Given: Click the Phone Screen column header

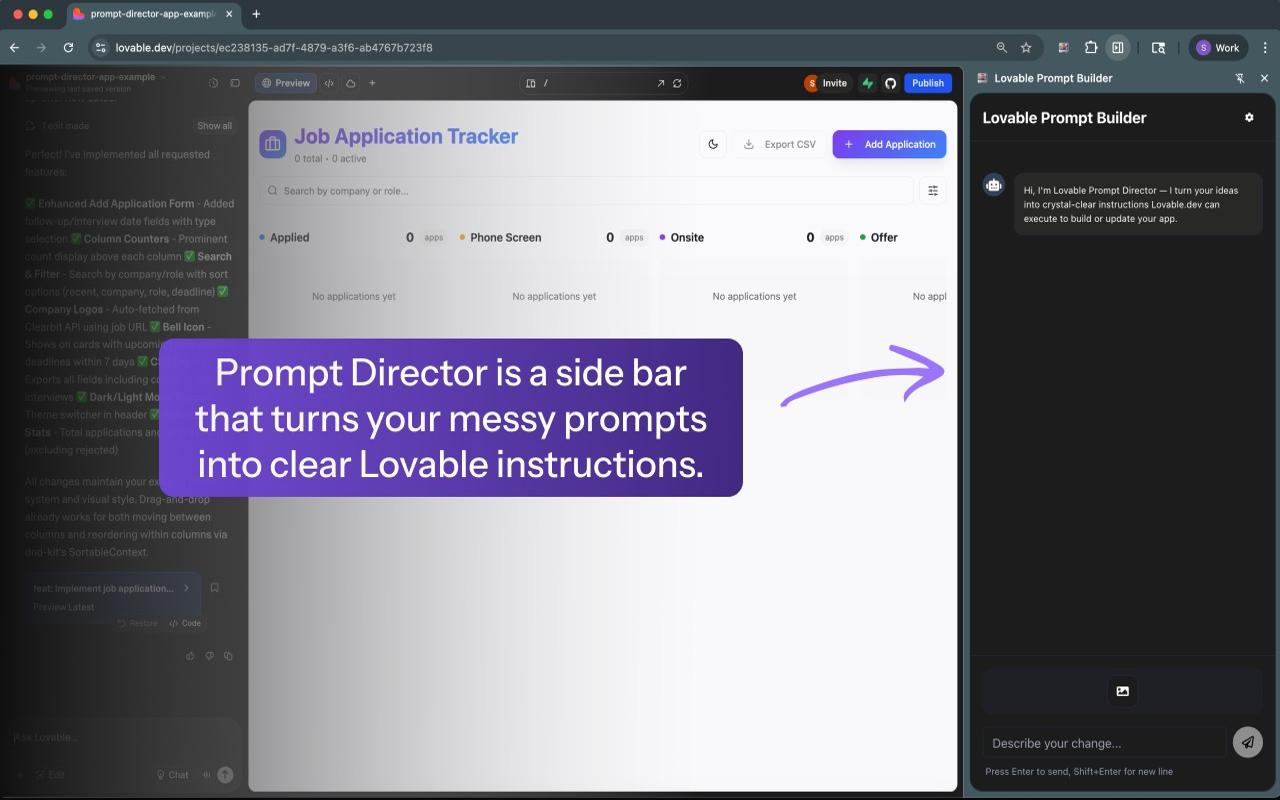Looking at the screenshot, I should pyautogui.click(x=505, y=237).
